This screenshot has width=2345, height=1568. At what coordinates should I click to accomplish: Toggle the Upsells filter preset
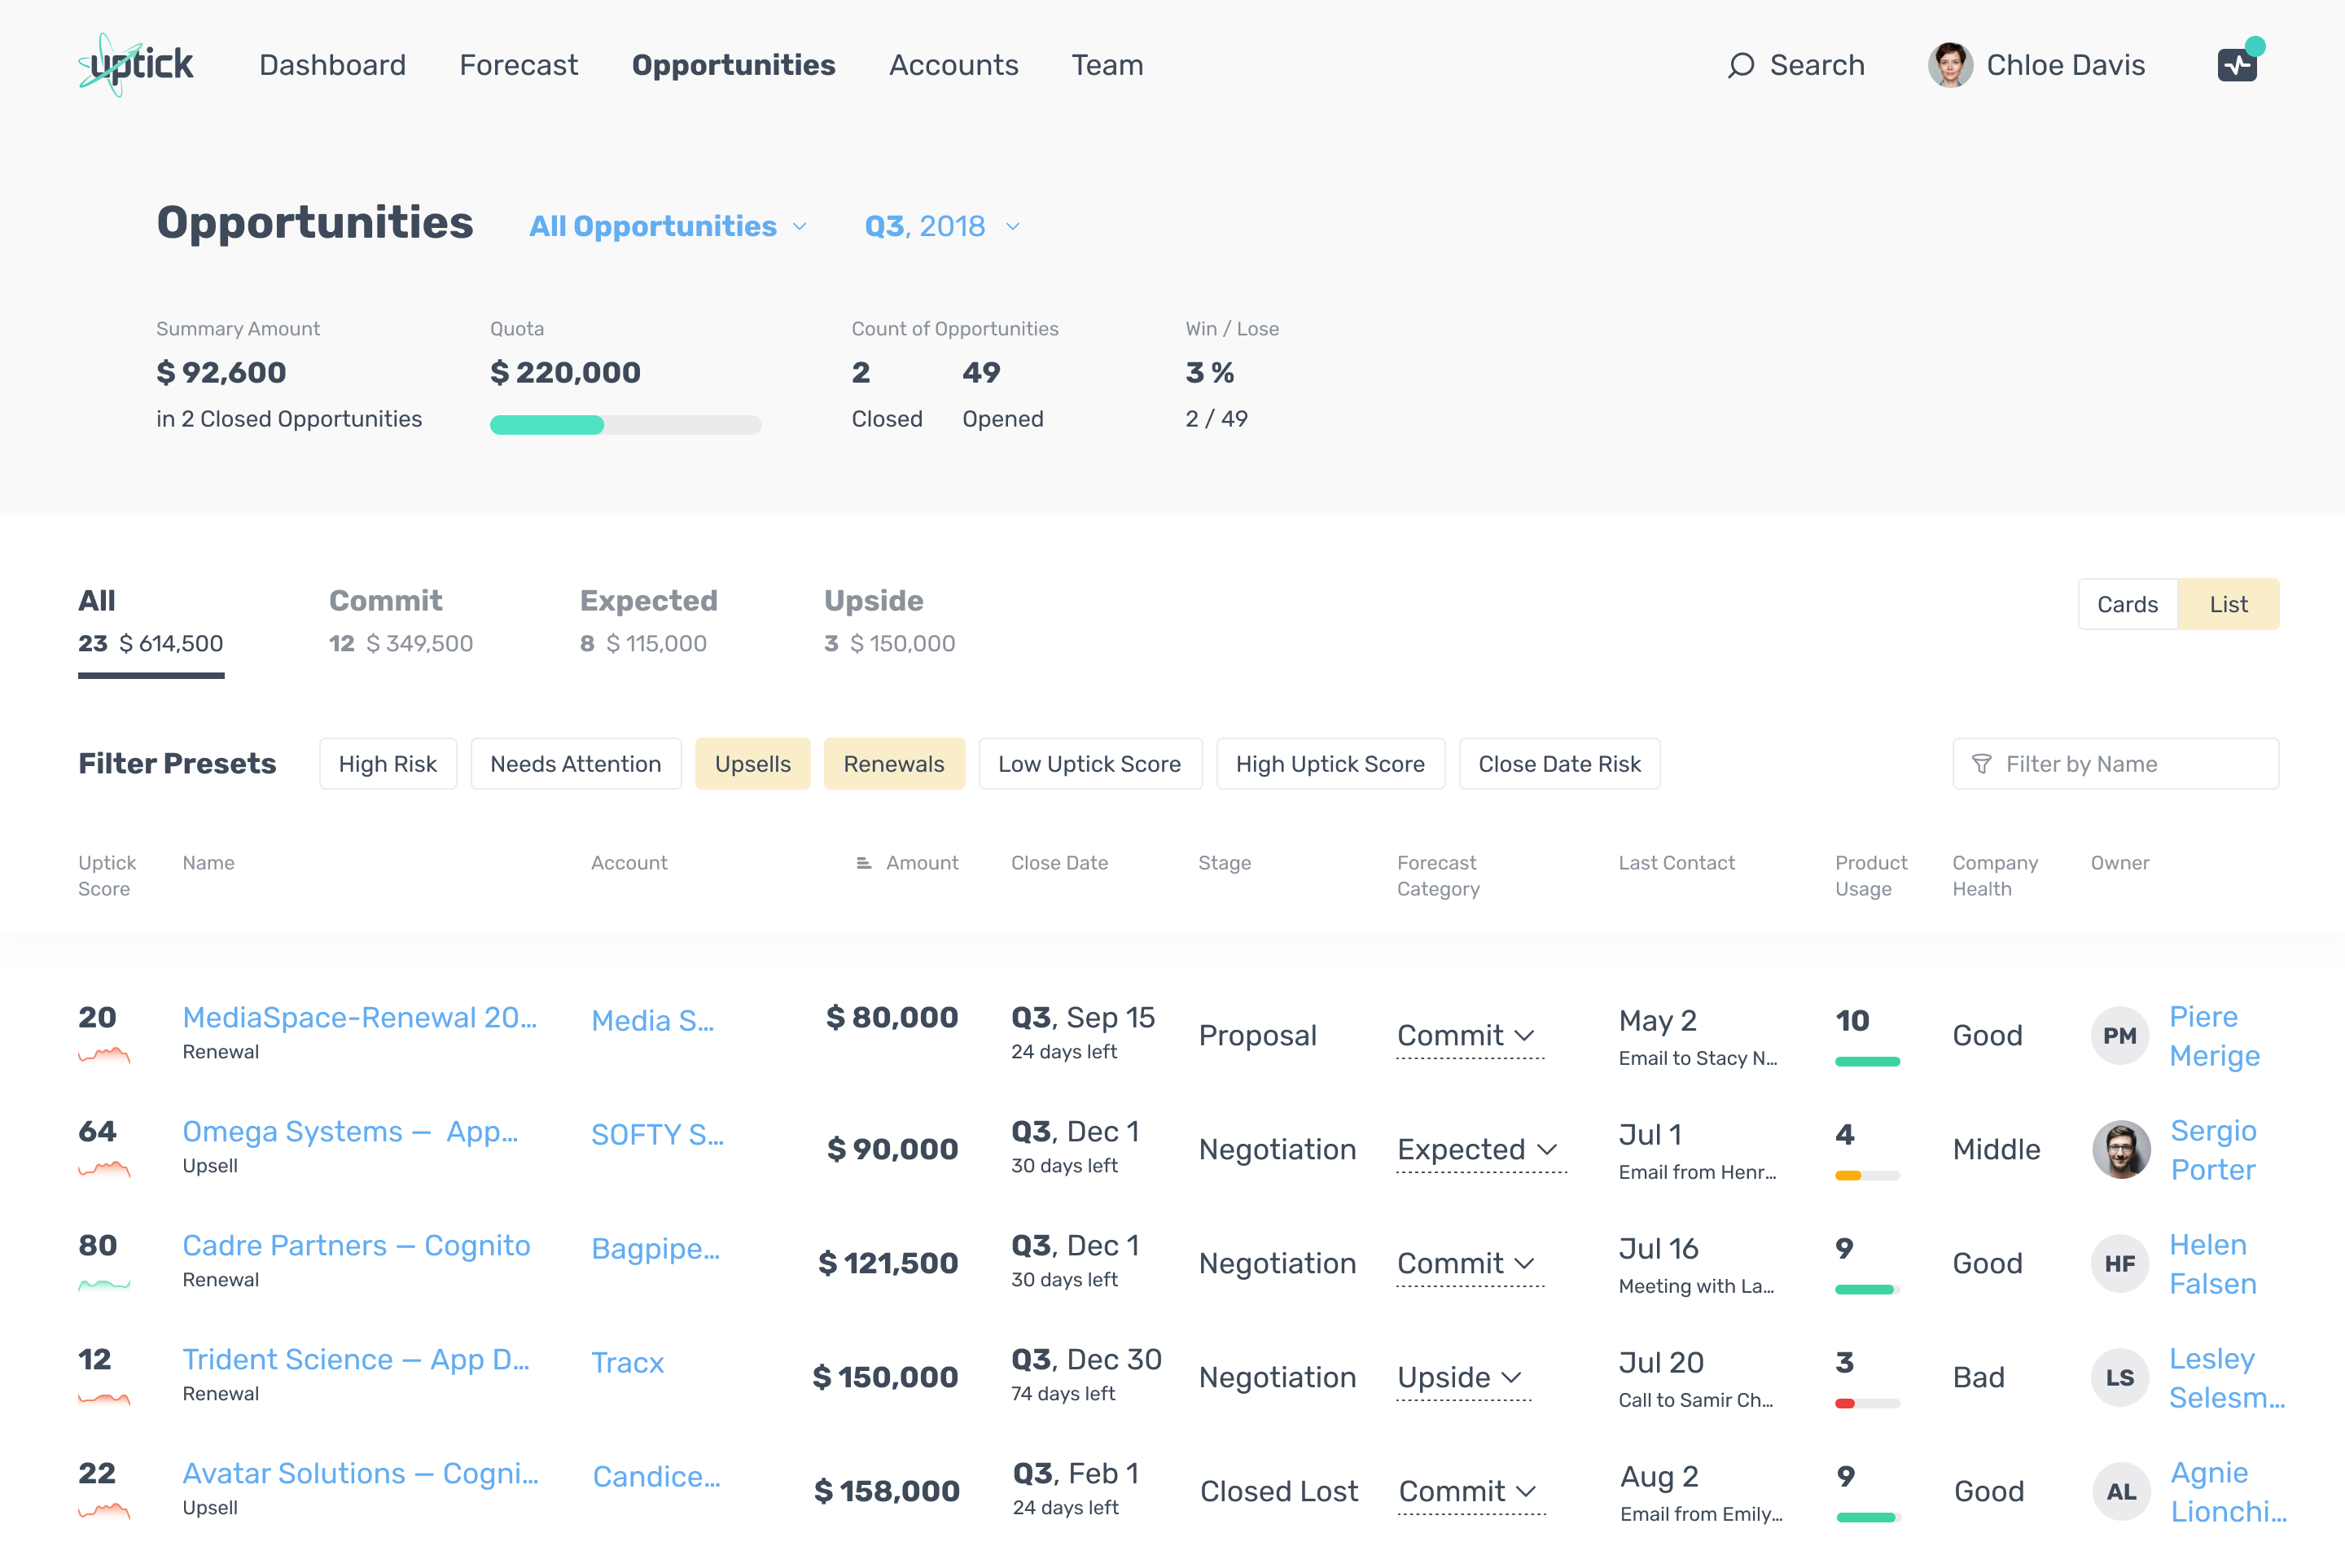coord(752,764)
